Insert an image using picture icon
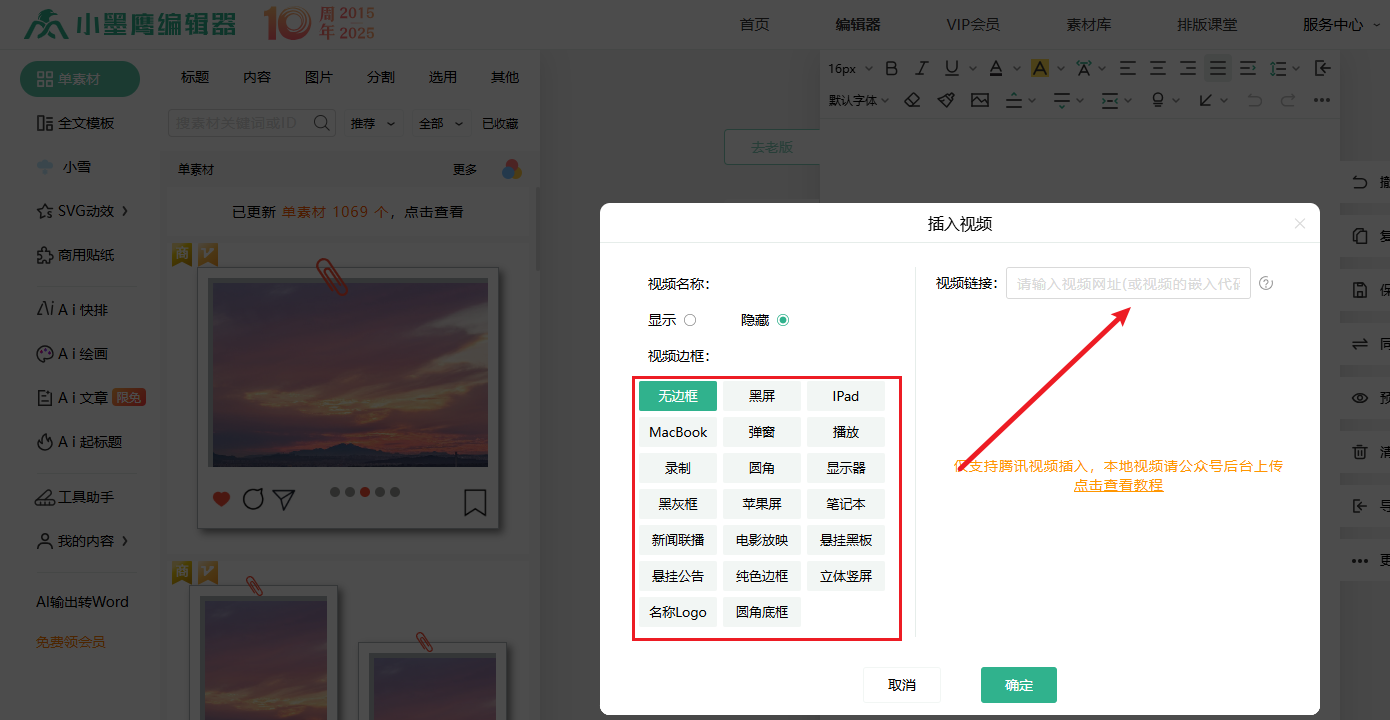1390x720 pixels. 979,100
